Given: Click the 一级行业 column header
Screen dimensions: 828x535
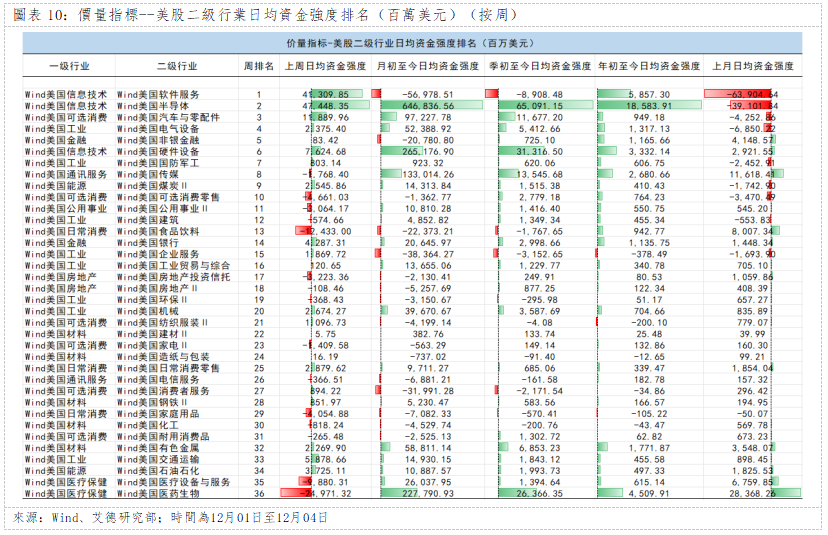Looking at the screenshot, I should [68, 65].
